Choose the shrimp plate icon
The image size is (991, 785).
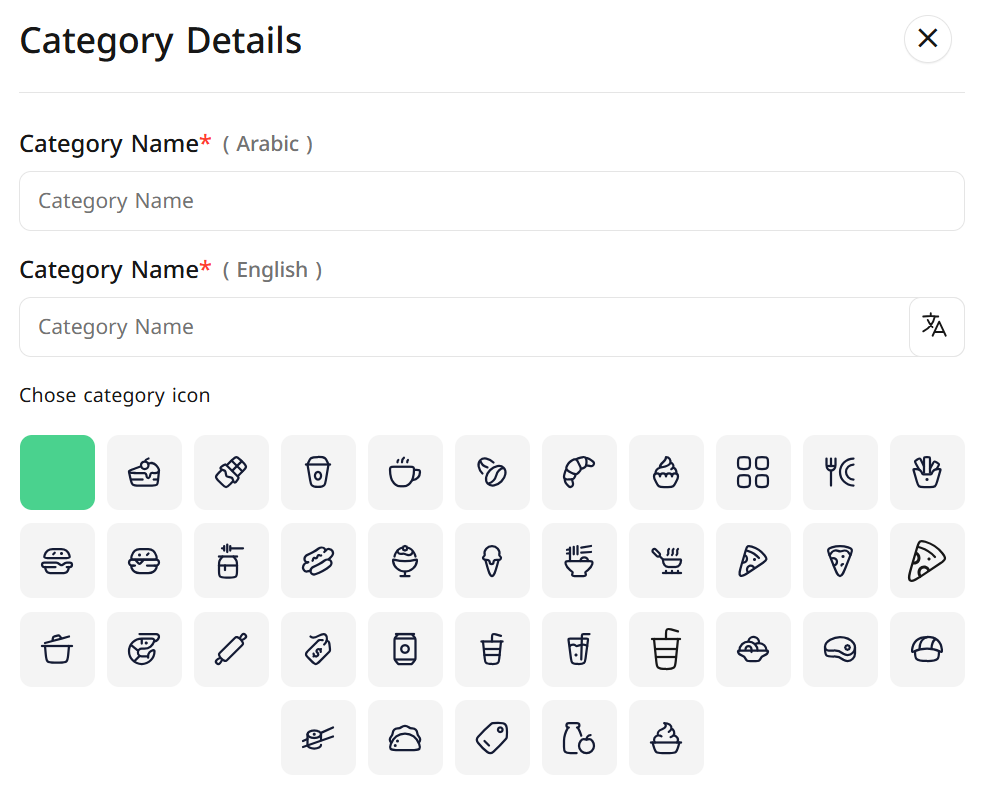tap(144, 649)
